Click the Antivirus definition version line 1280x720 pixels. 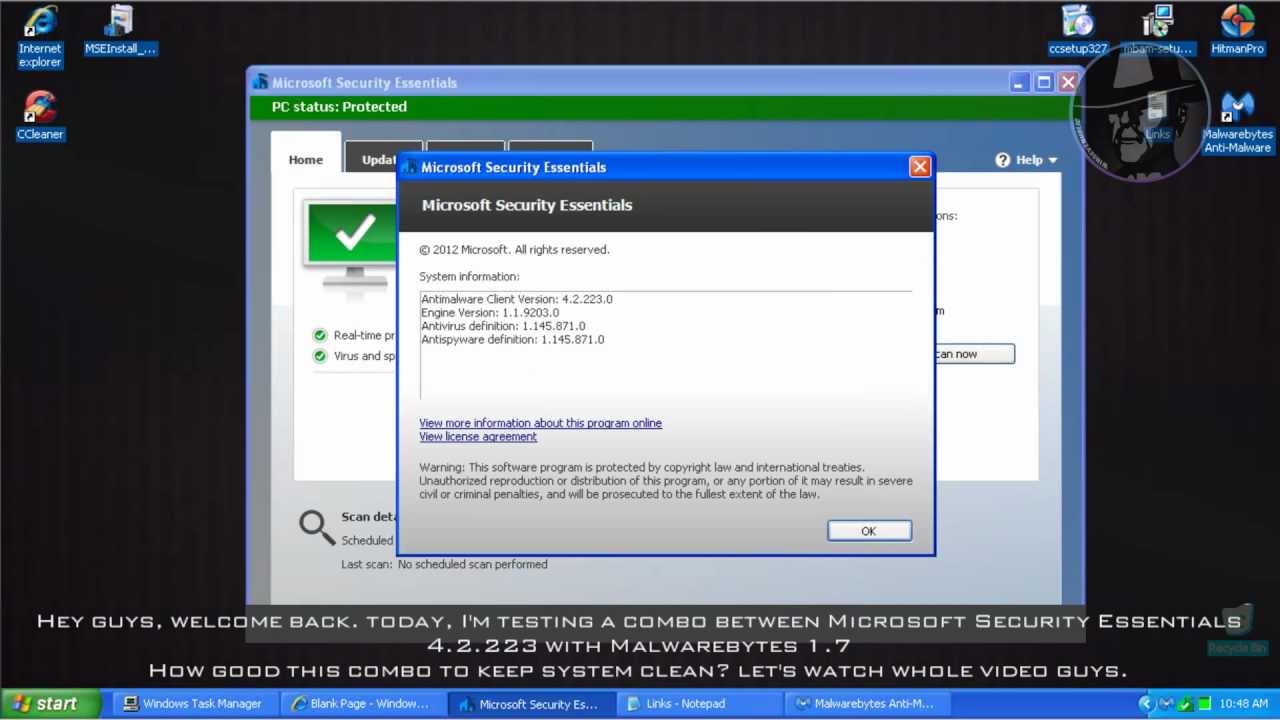coord(503,326)
